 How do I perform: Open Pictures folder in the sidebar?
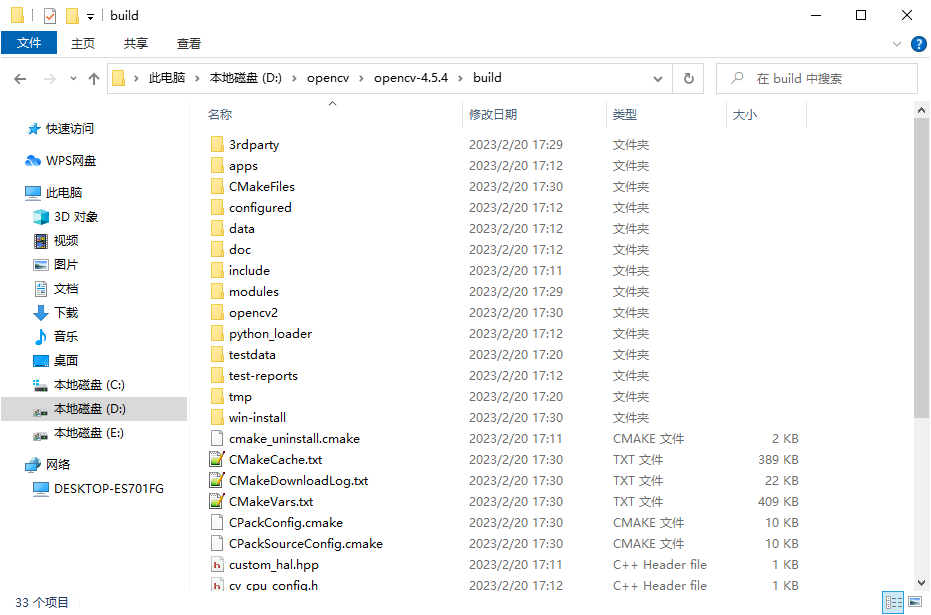pos(56,265)
